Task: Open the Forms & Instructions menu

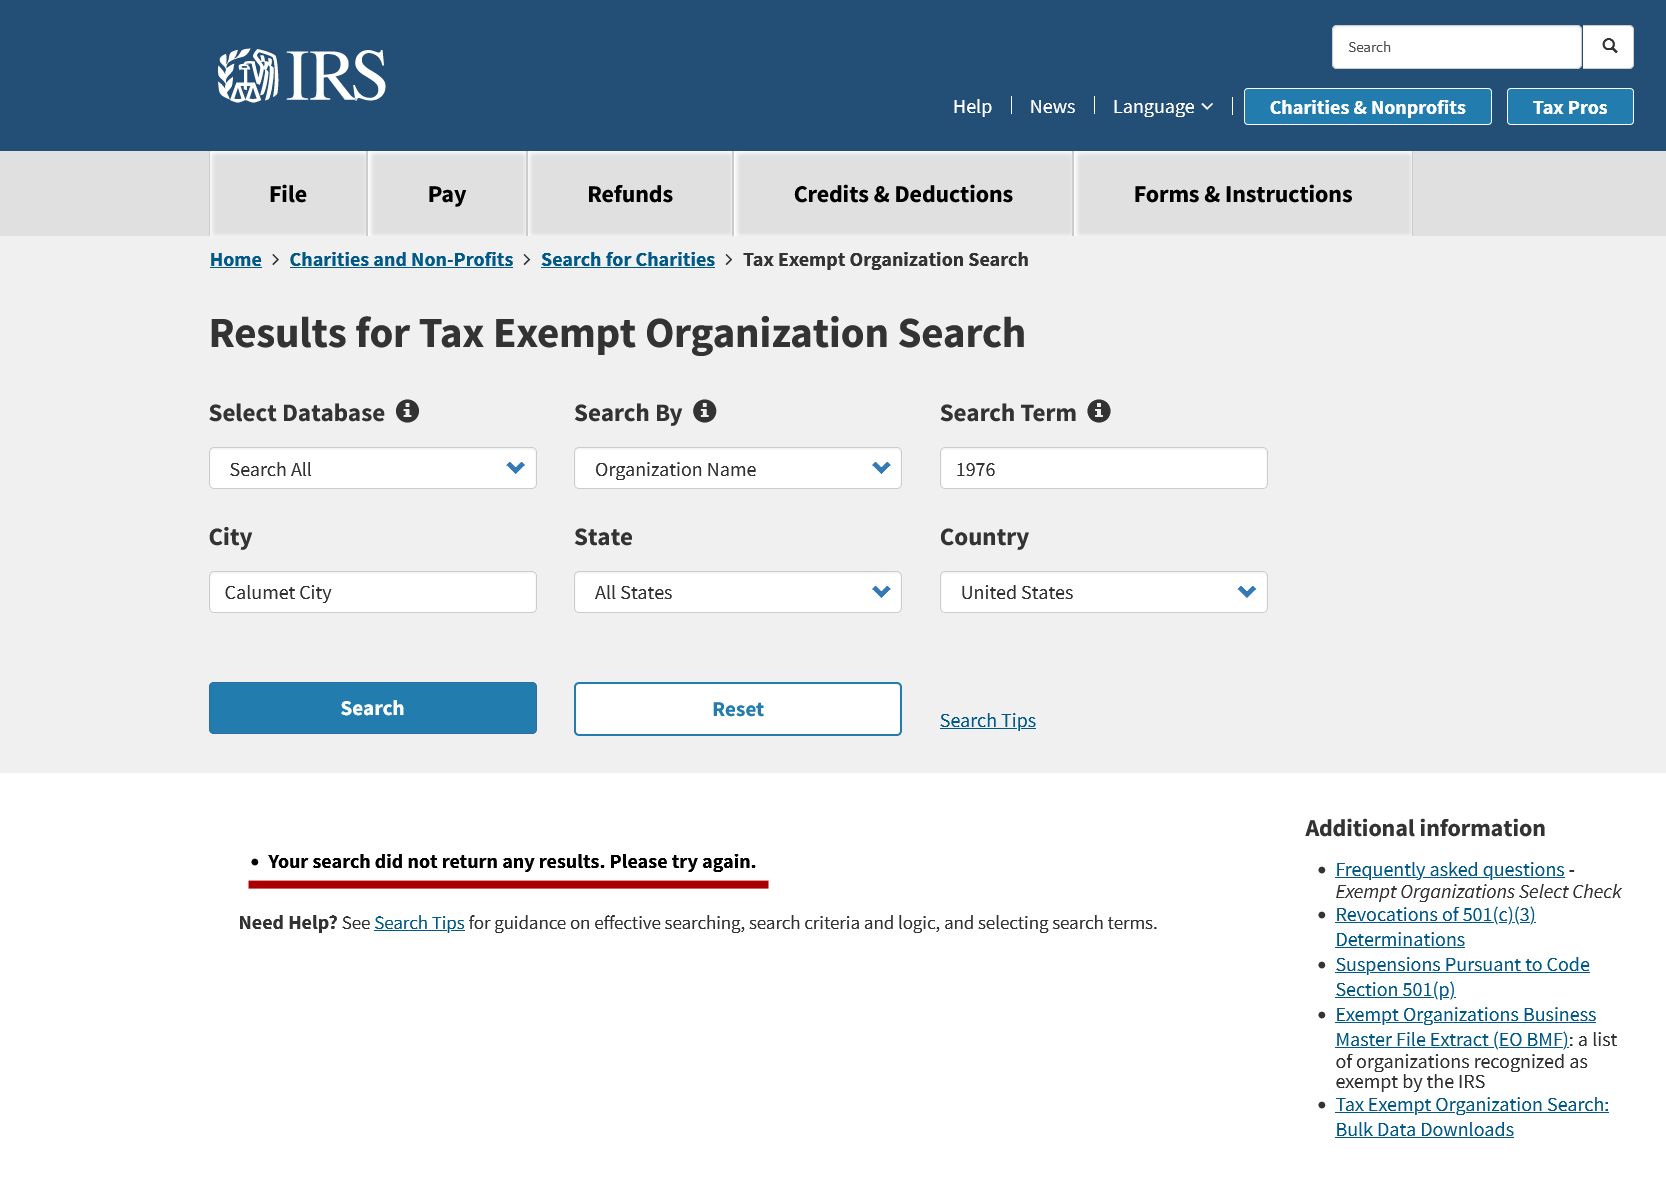Action: [1243, 194]
